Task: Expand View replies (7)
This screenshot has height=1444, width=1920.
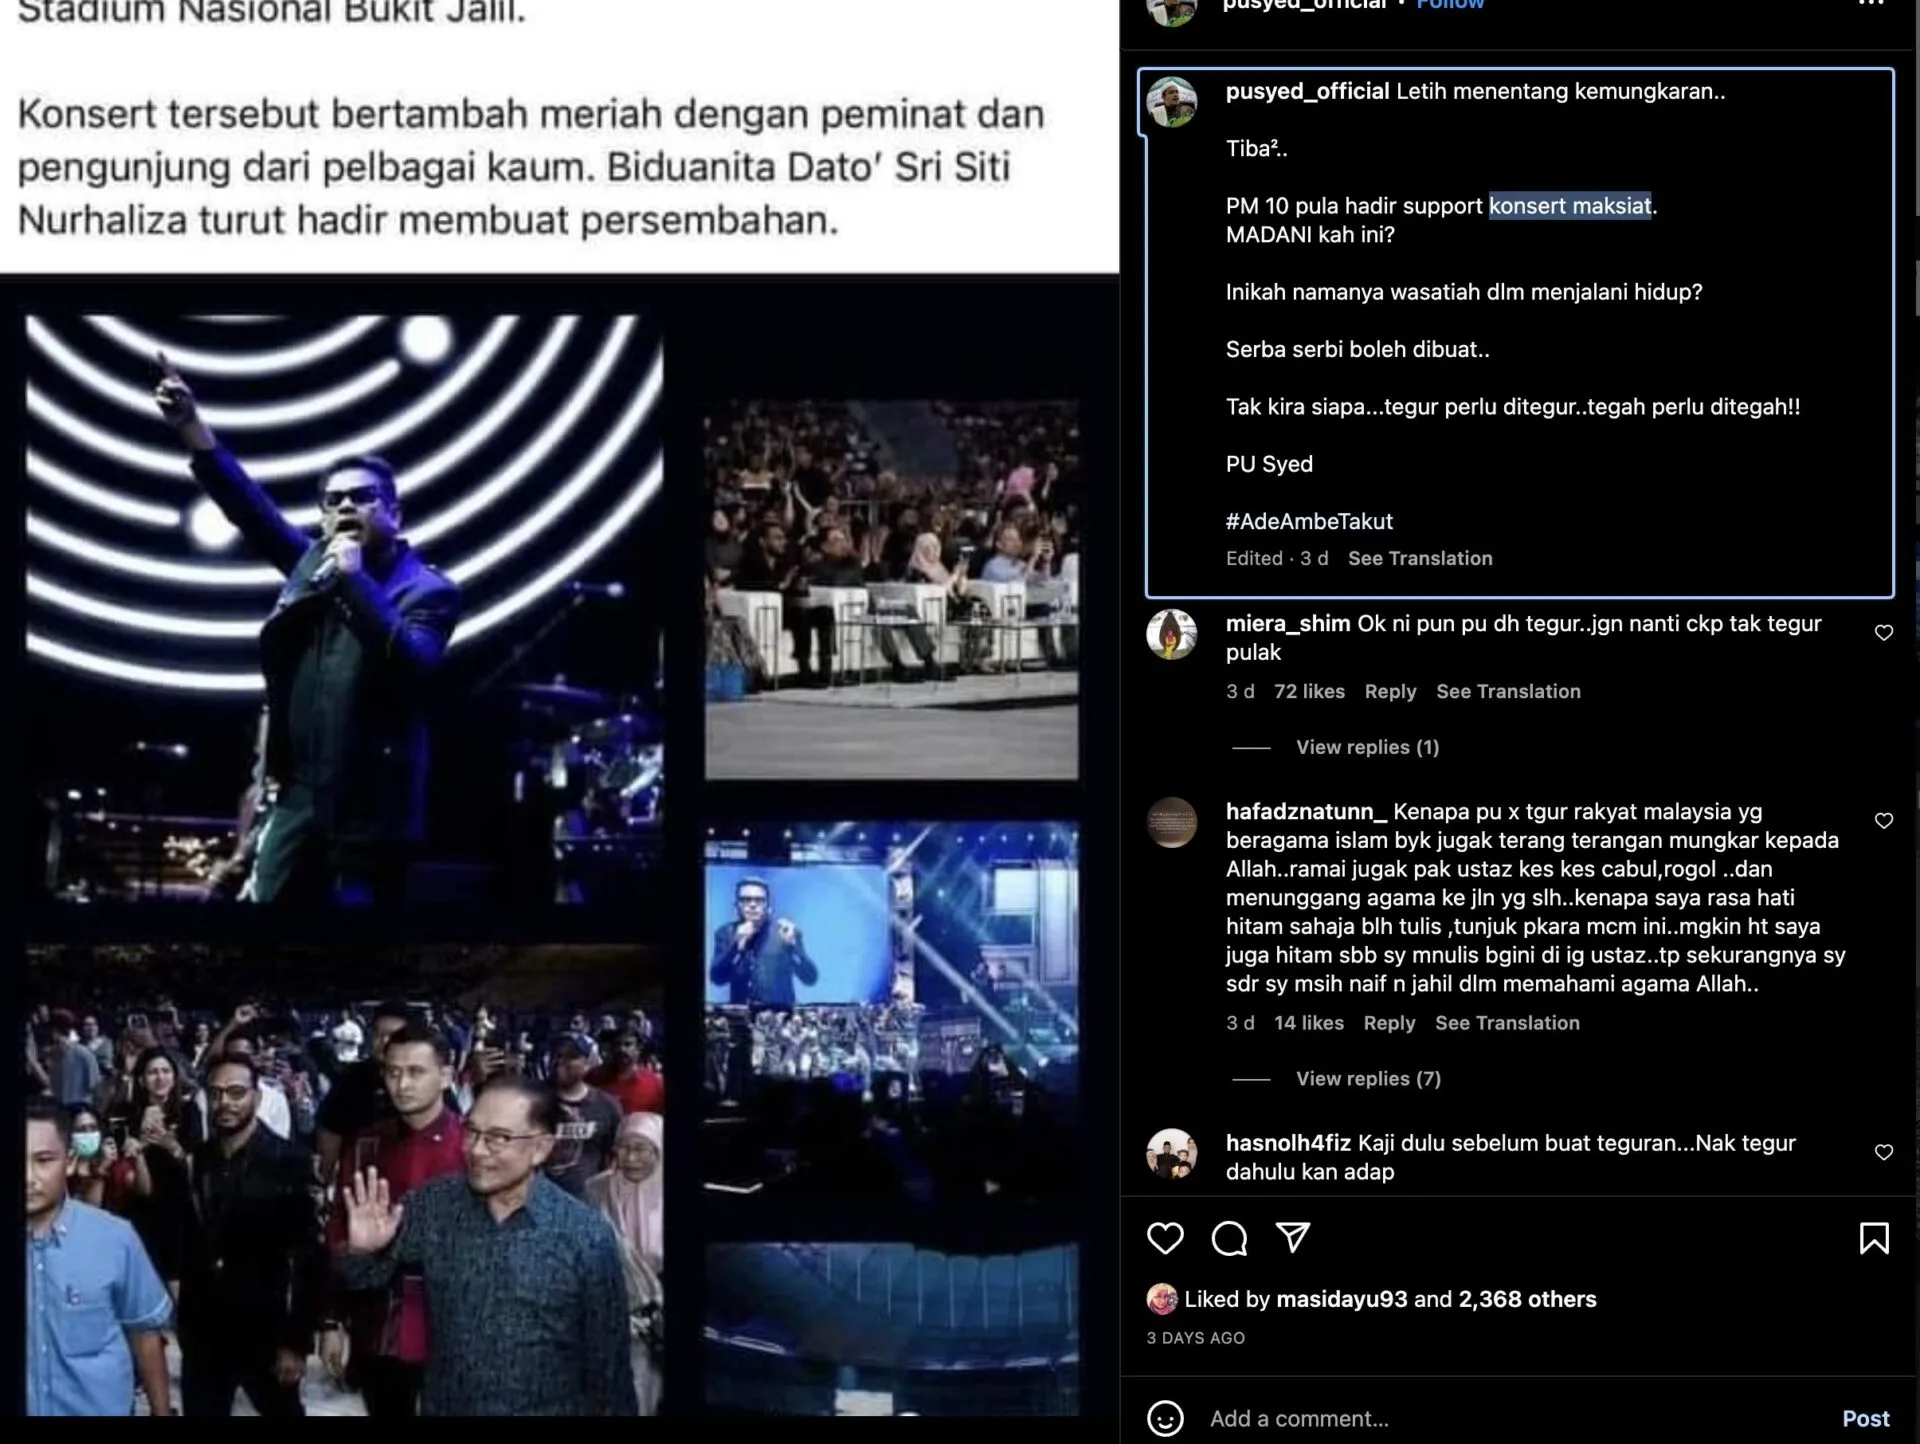Action: pyautogui.click(x=1368, y=1078)
